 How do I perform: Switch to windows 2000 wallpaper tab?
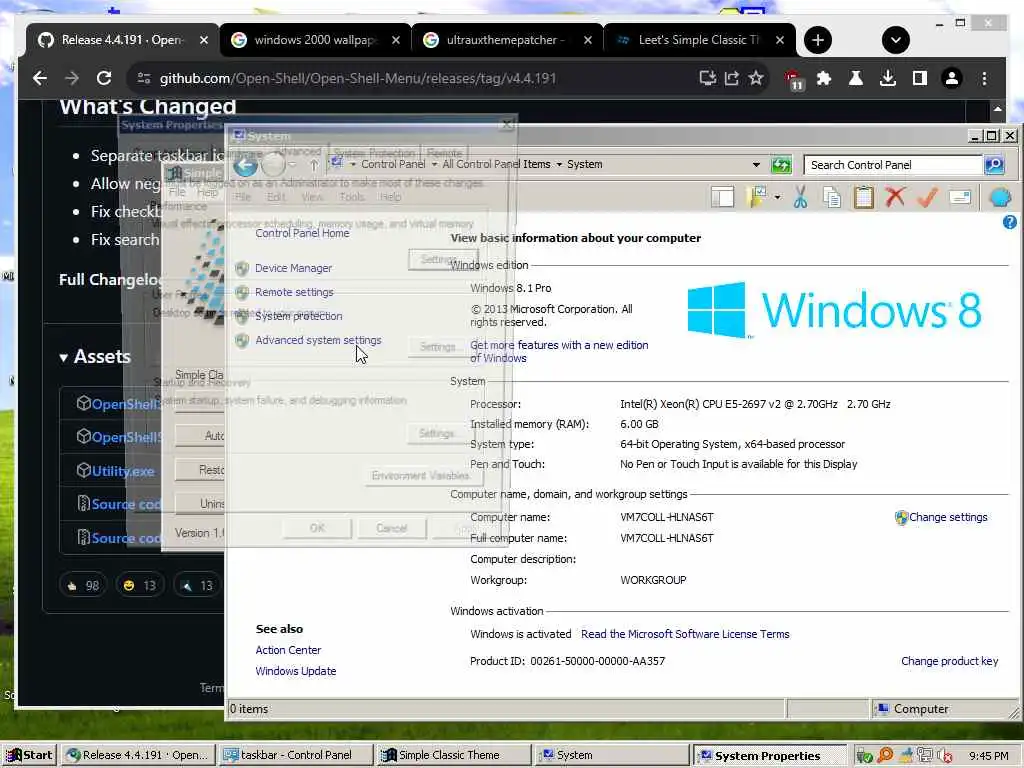coord(315,40)
